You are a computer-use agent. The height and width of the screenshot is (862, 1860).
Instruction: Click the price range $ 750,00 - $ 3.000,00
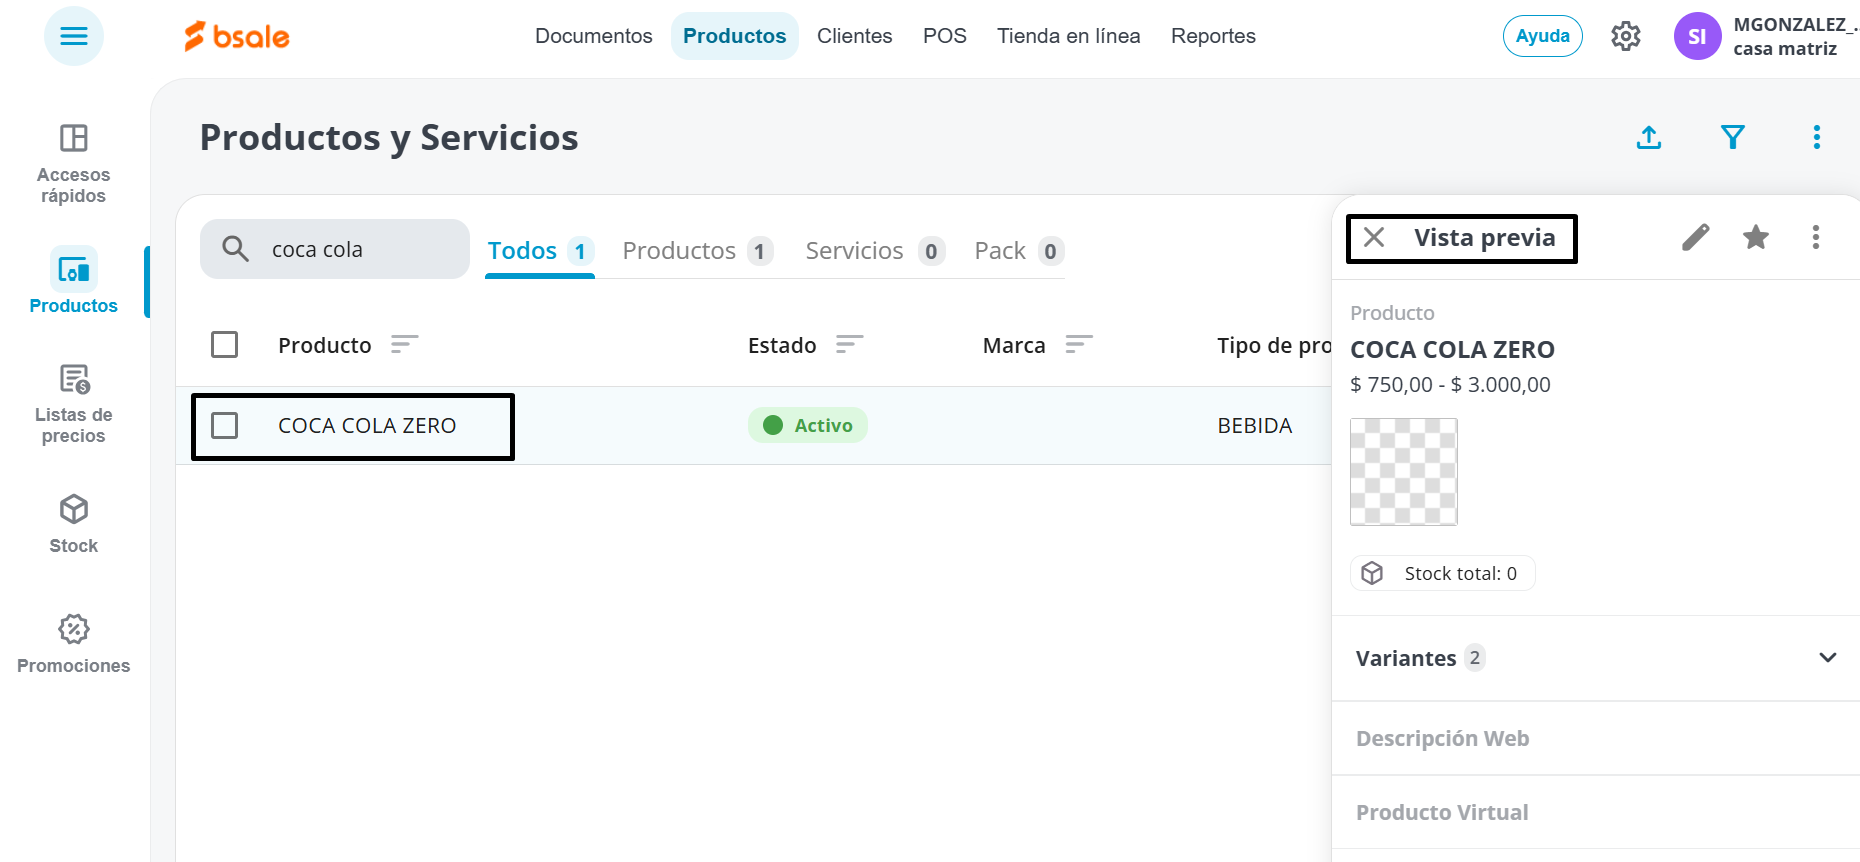pyautogui.click(x=1450, y=385)
